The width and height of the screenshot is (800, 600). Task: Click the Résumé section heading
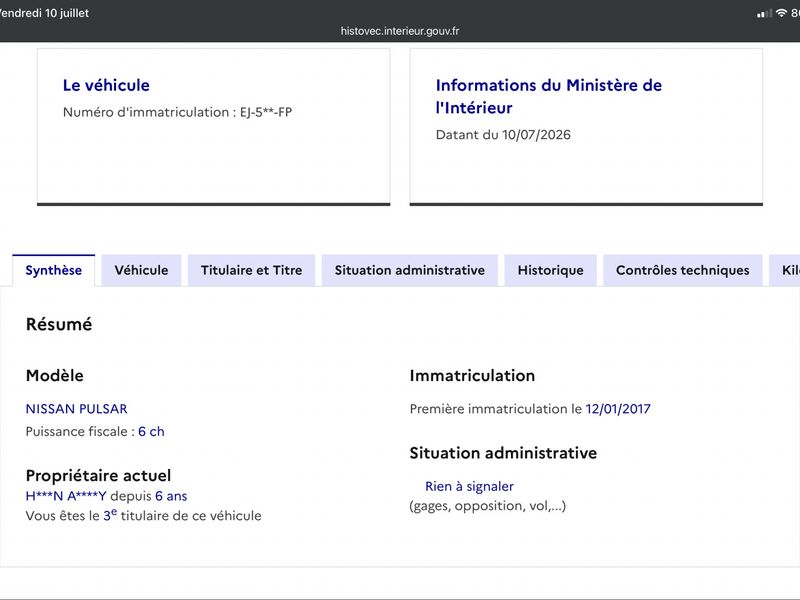(x=59, y=324)
